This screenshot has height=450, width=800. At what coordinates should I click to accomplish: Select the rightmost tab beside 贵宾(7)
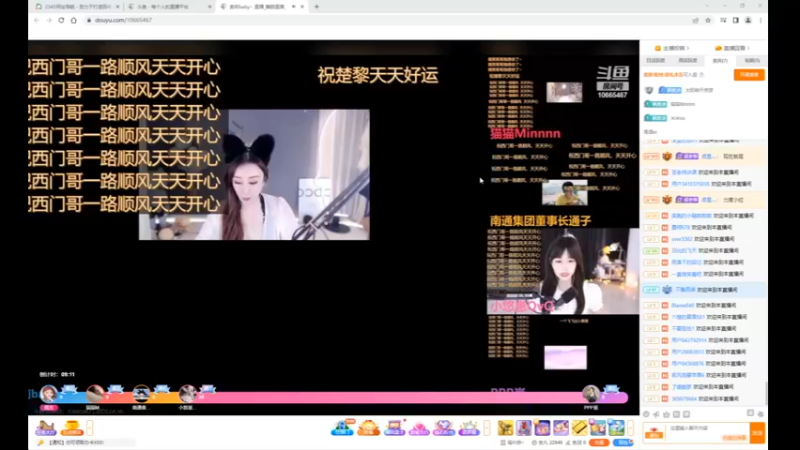(752, 60)
